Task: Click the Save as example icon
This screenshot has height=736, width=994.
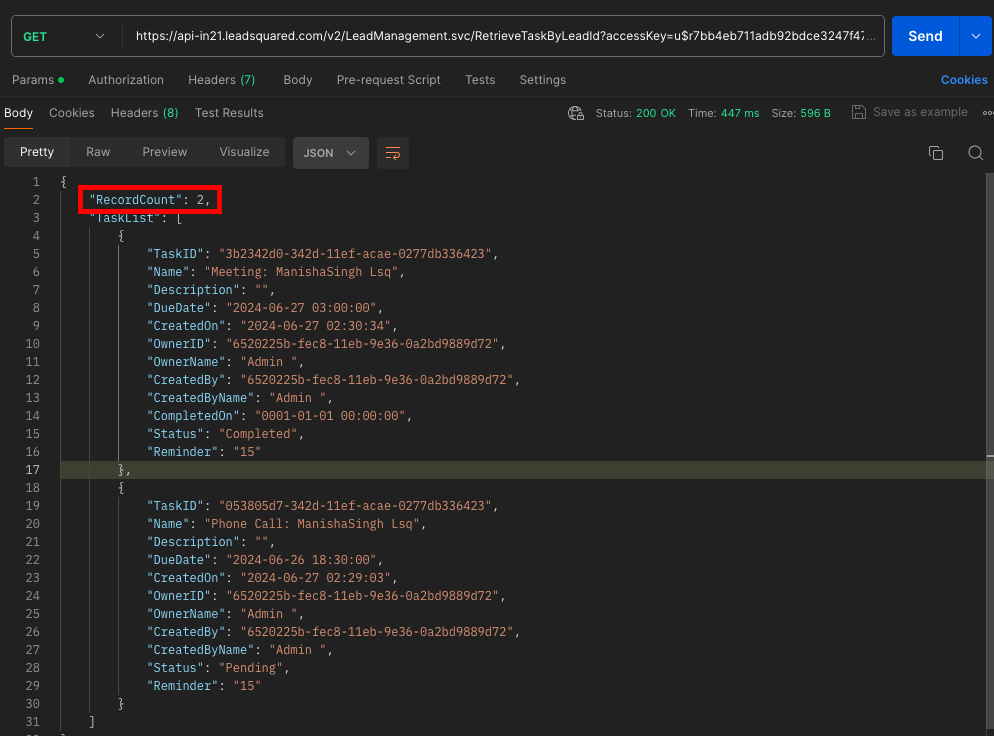Action: [x=859, y=112]
